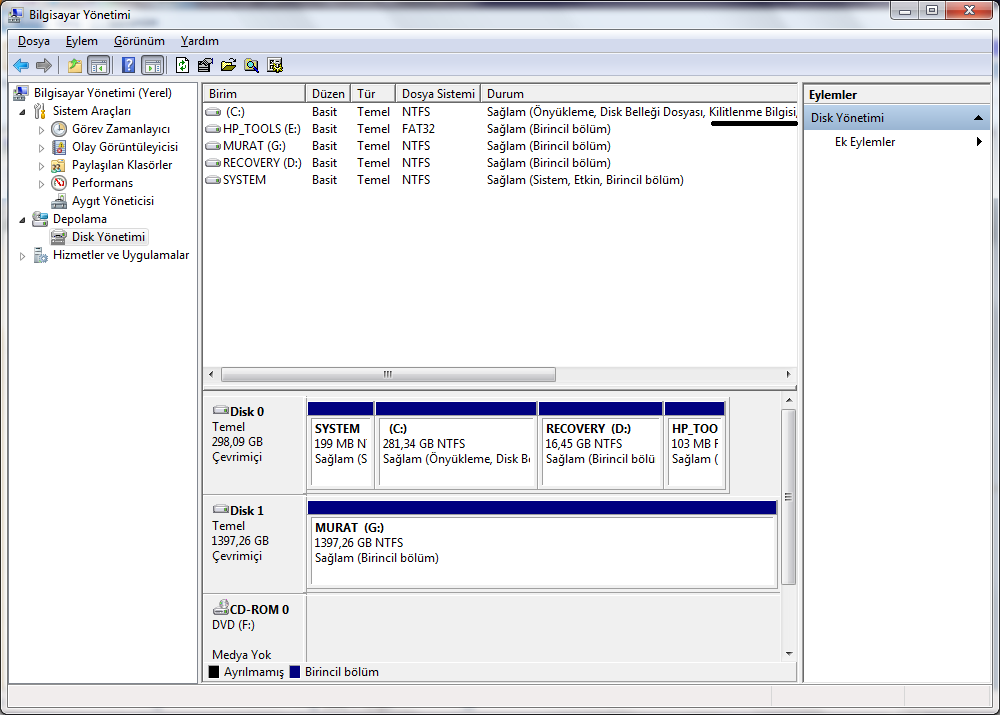Select the HP_TOOLS (E:) volume row
Viewport: 1000px width, 715px height.
pyautogui.click(x=500, y=129)
